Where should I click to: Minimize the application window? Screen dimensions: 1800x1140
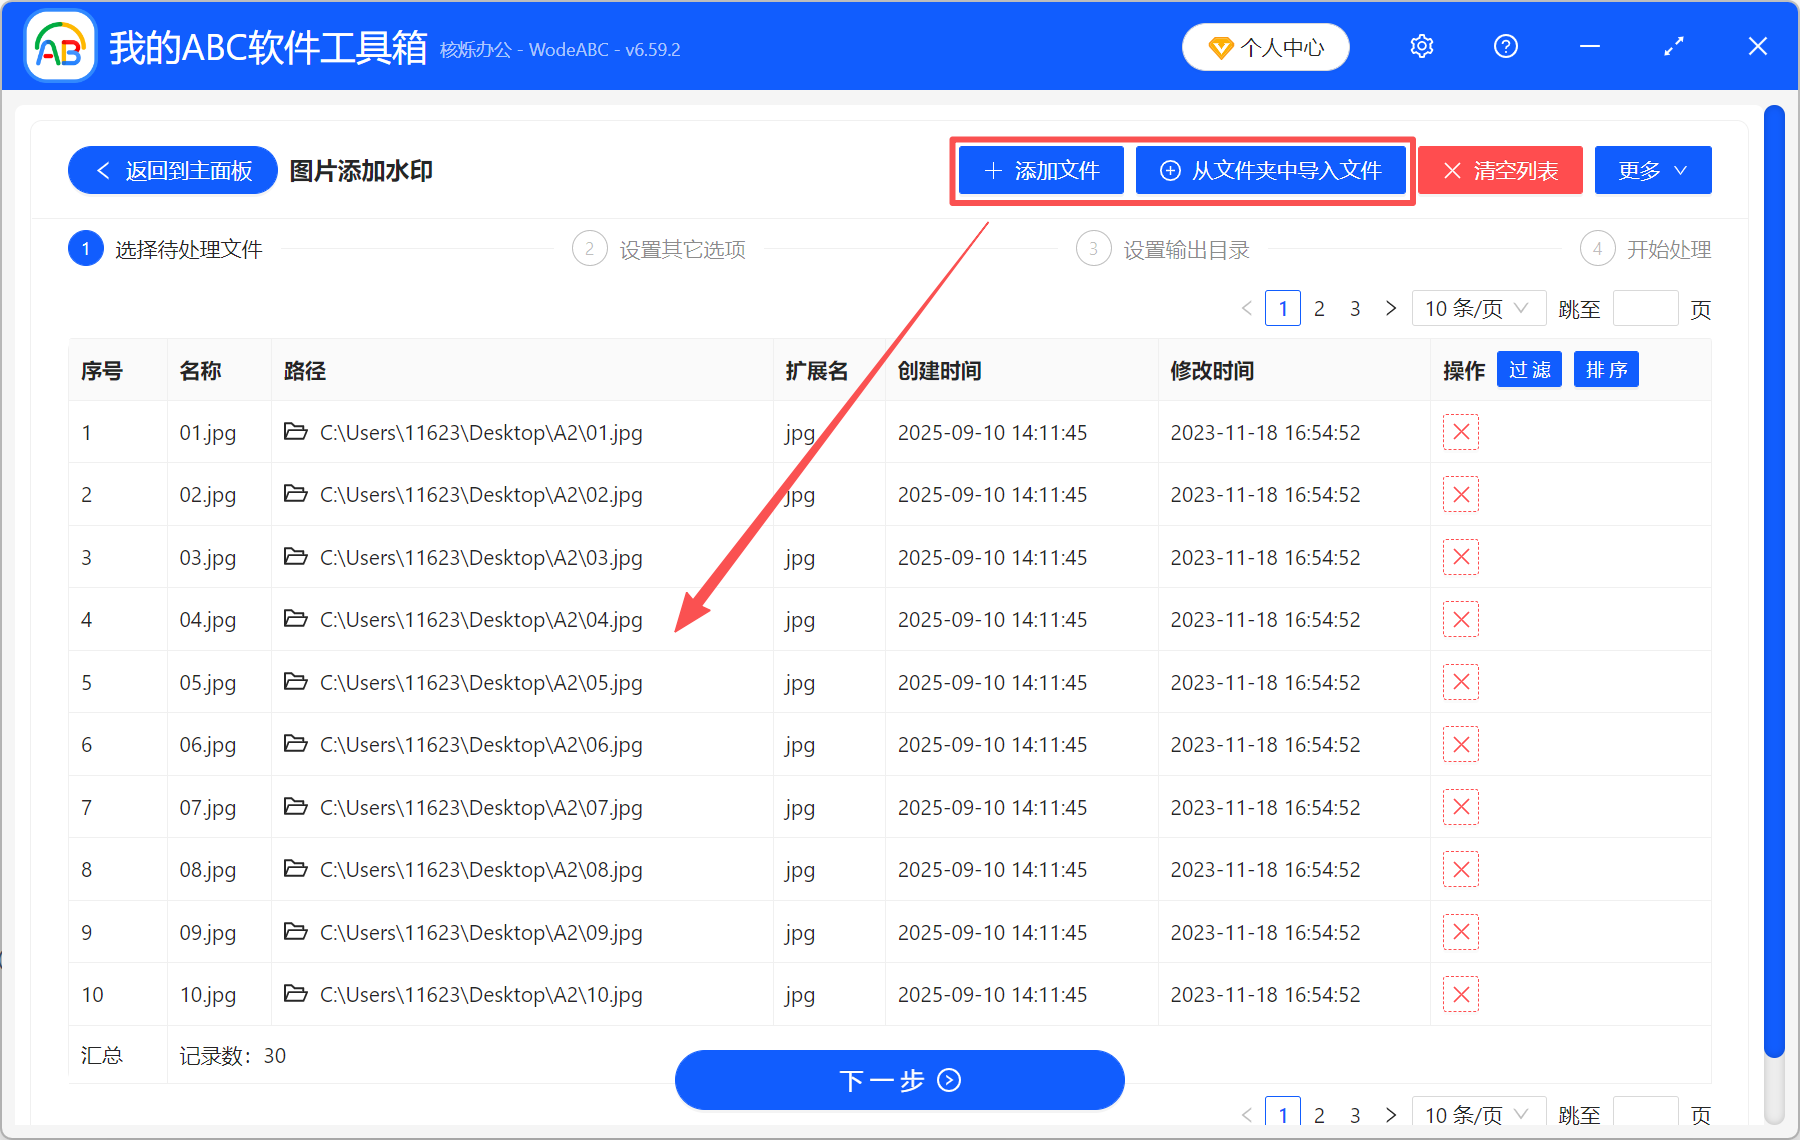point(1590,47)
